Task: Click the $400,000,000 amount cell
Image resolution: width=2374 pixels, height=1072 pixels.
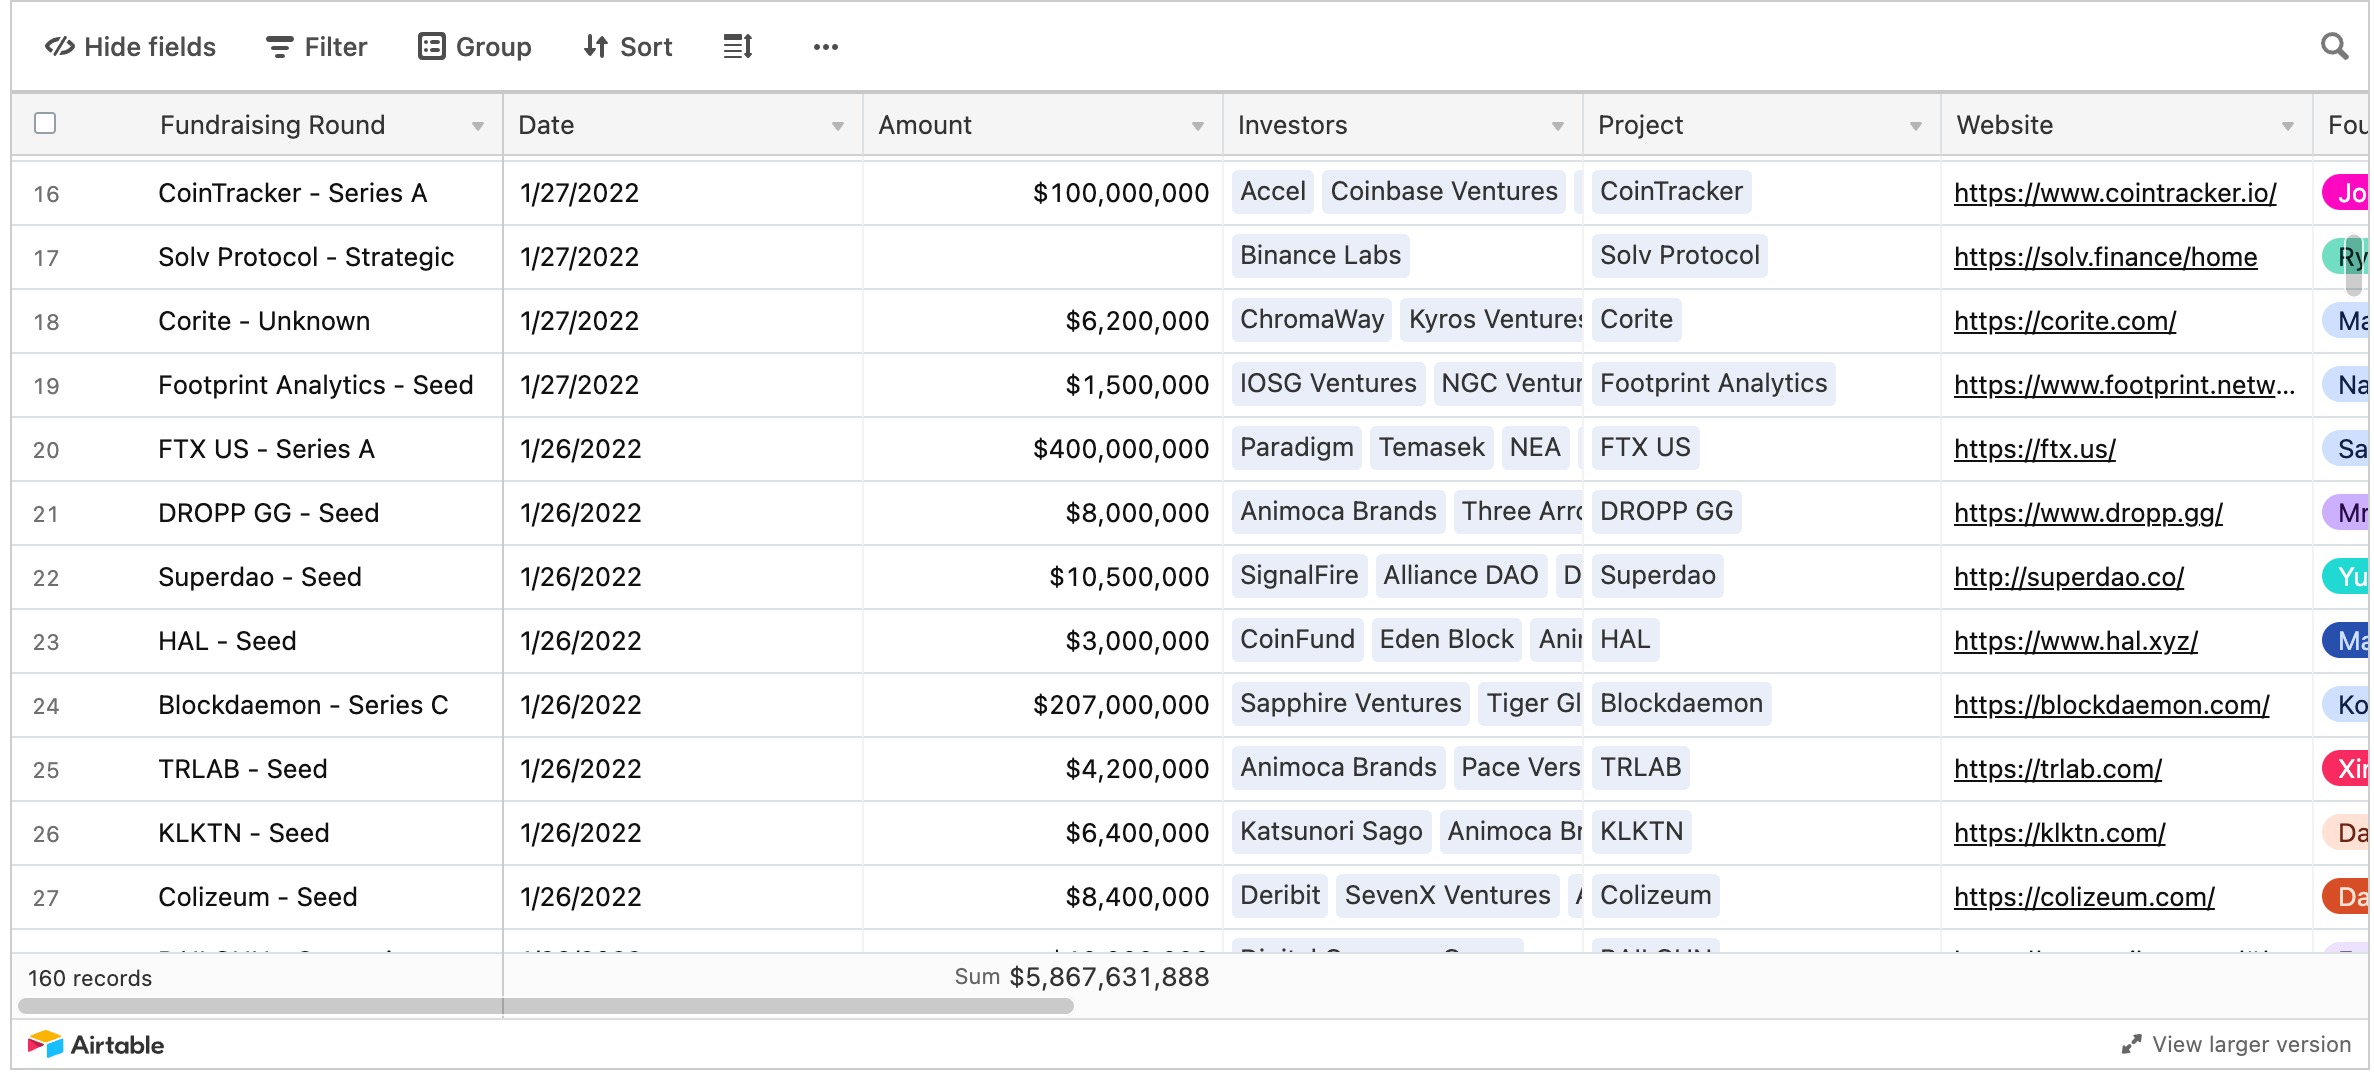Action: pos(1042,449)
